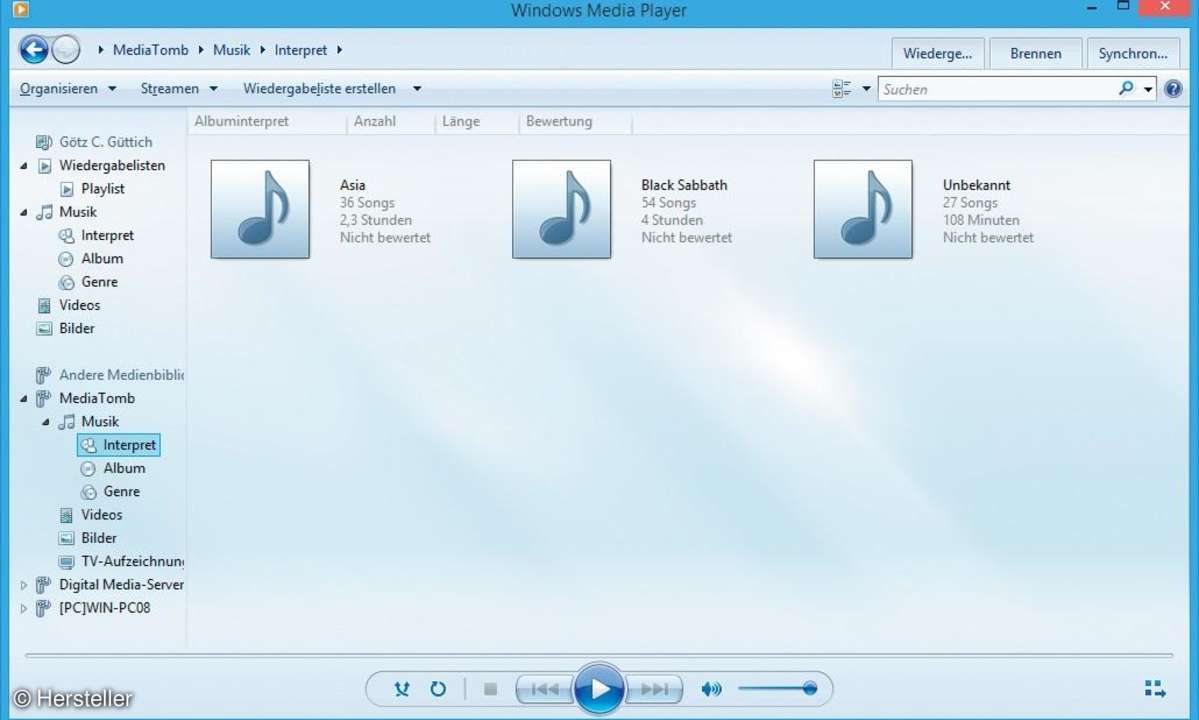1199x720 pixels.
Task: Collapse the Musik node under MediaTomb
Action: pyautogui.click(x=46, y=422)
